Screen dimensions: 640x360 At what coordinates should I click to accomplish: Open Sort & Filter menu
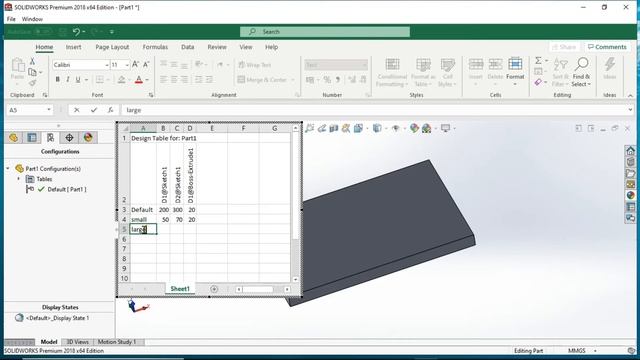tap(560, 73)
